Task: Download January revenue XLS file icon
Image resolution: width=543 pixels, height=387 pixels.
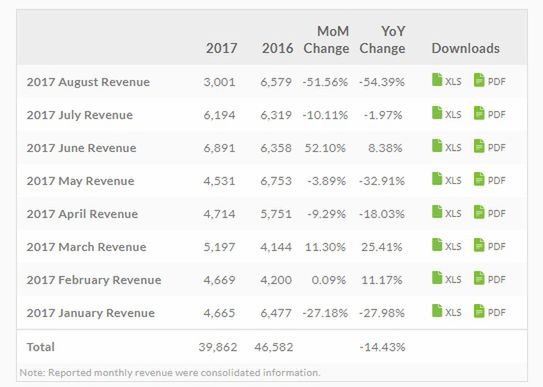Action: [x=437, y=311]
